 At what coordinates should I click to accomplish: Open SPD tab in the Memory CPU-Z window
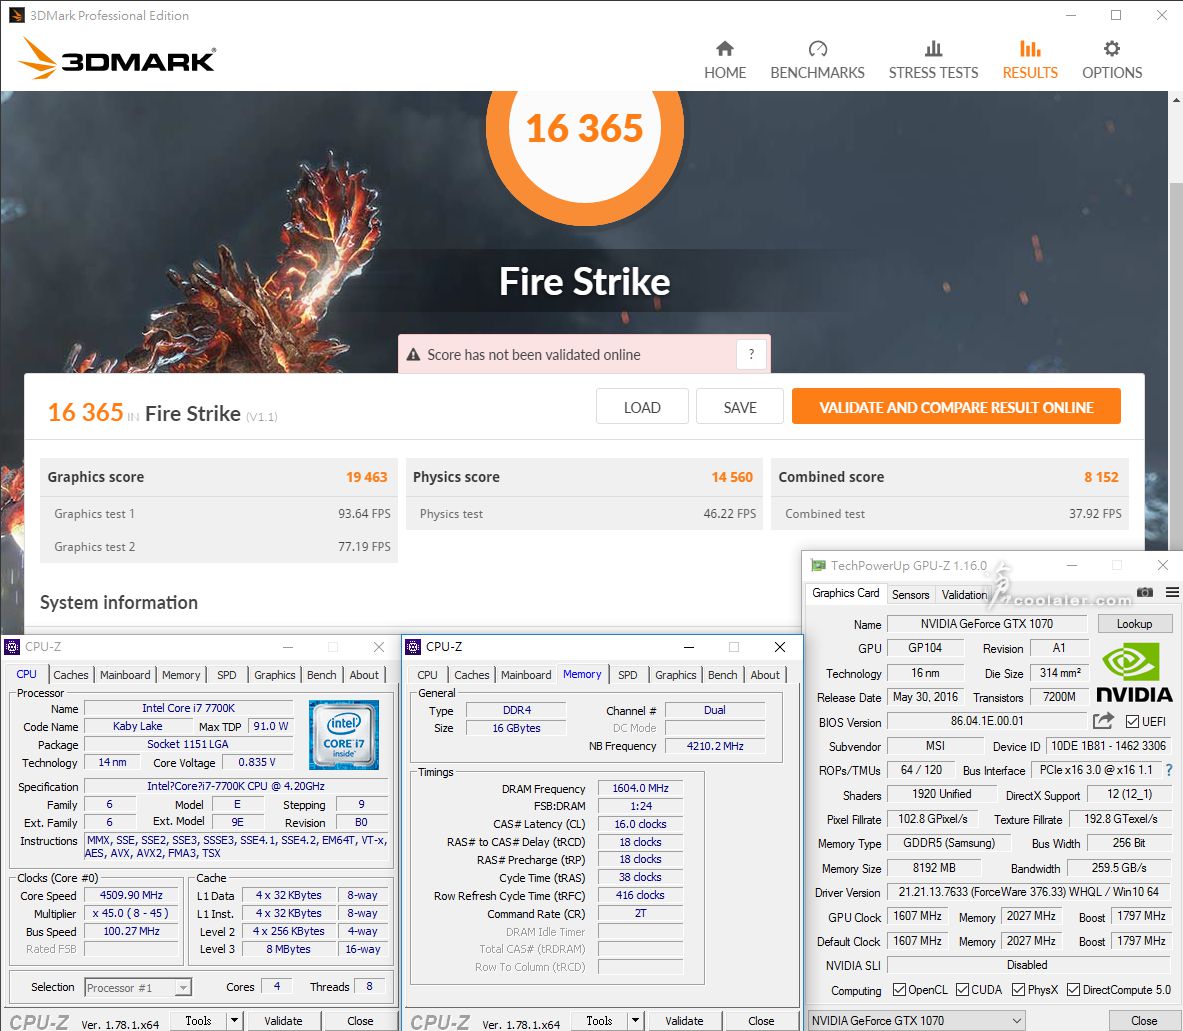point(628,675)
